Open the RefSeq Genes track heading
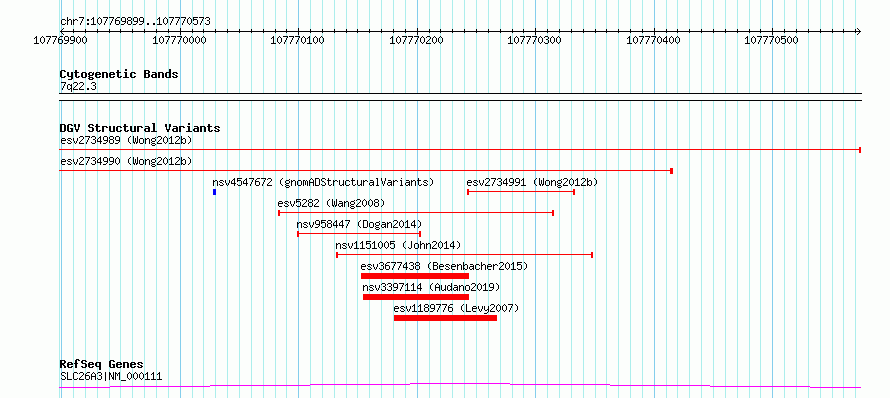This screenshot has width=890, height=398. (x=102, y=365)
